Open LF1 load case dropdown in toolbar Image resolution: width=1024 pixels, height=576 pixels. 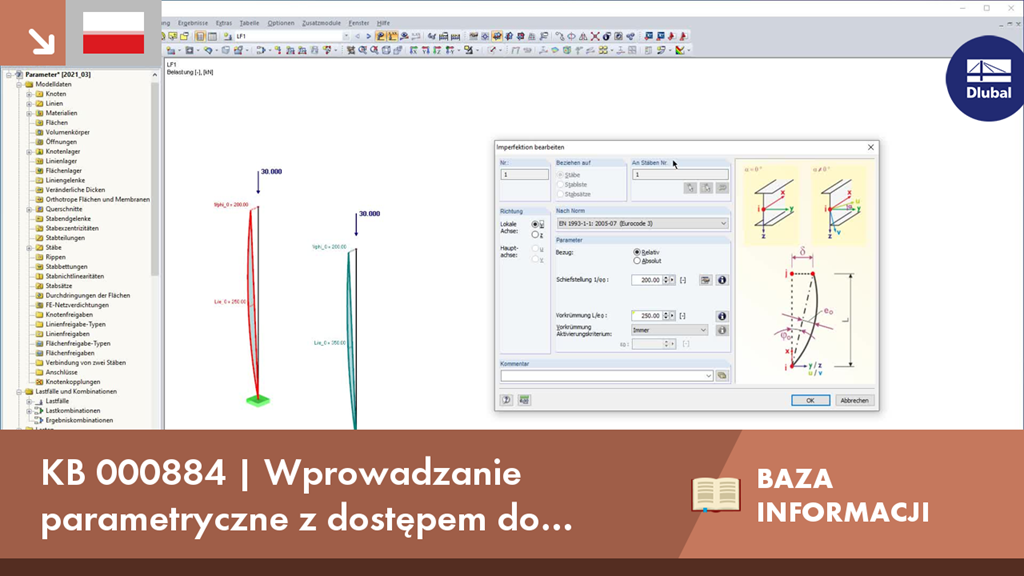345,37
